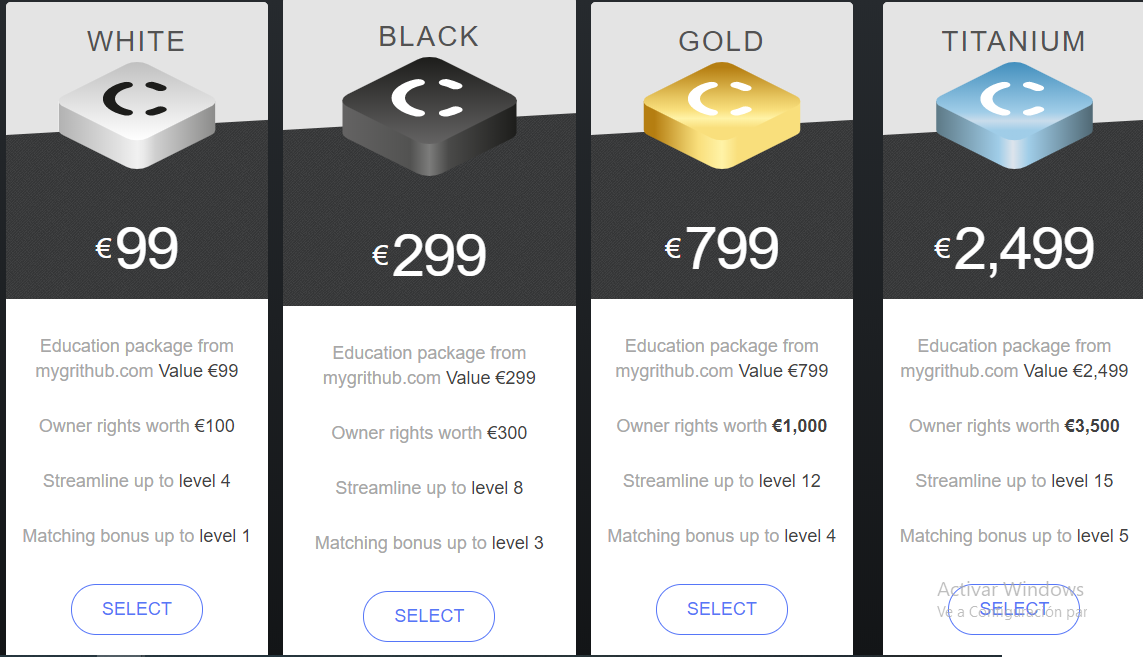The height and width of the screenshot is (657, 1143).
Task: Click the mygrithub.com text in White card
Action: 94,371
